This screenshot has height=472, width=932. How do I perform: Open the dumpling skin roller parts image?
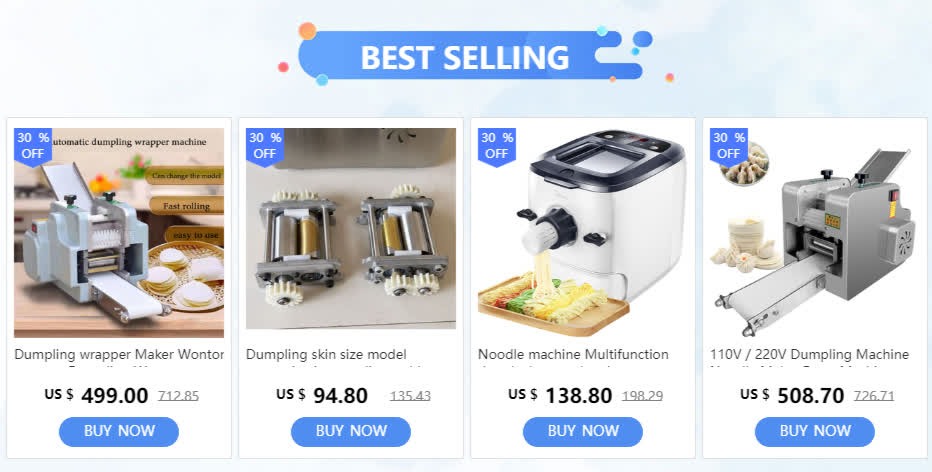tap(351, 228)
